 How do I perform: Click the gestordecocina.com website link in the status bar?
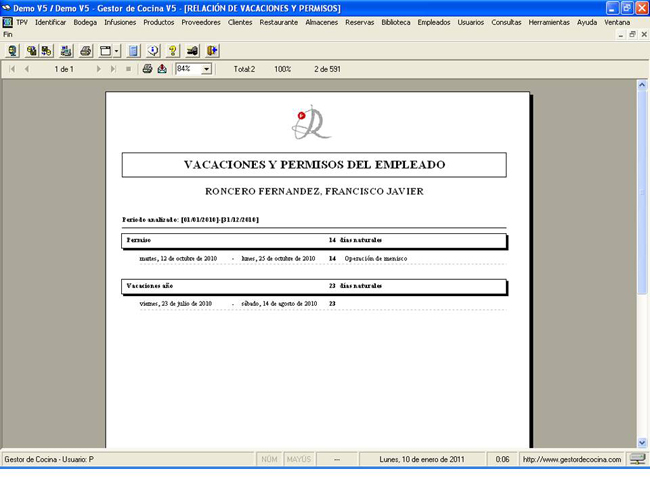point(572,460)
